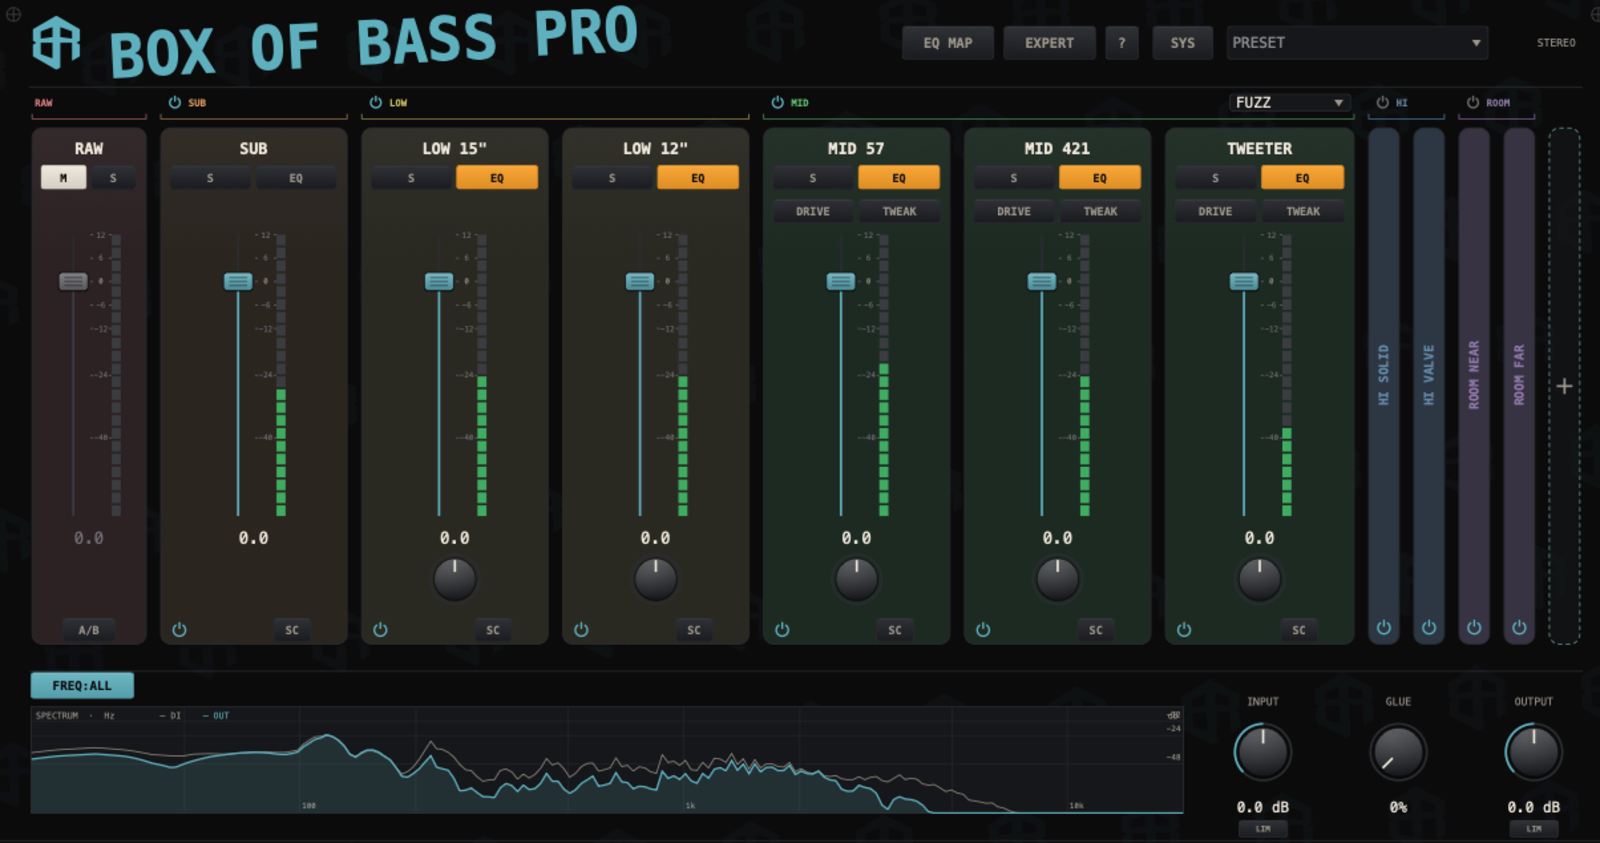Viewport: 1600px width, 843px height.
Task: Power off the LOW 12" channel strip
Action: [x=581, y=630]
